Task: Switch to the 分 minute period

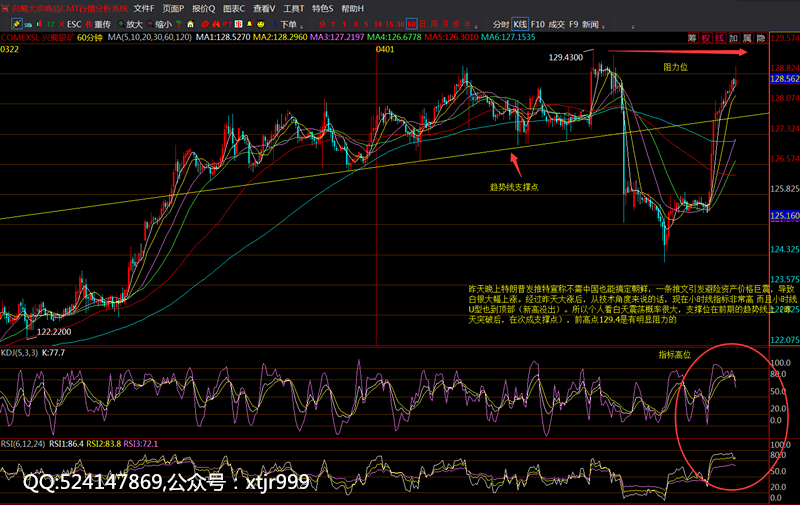Action: [x=322, y=24]
